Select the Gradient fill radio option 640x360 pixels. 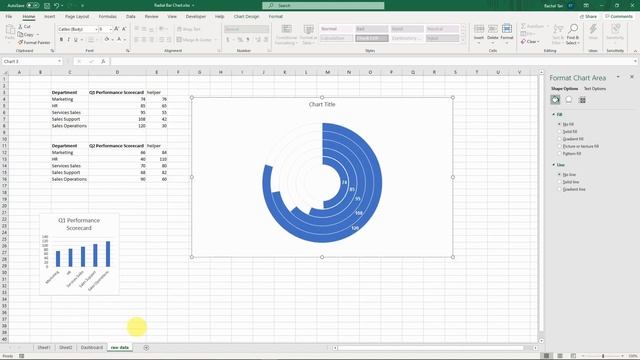click(560, 139)
